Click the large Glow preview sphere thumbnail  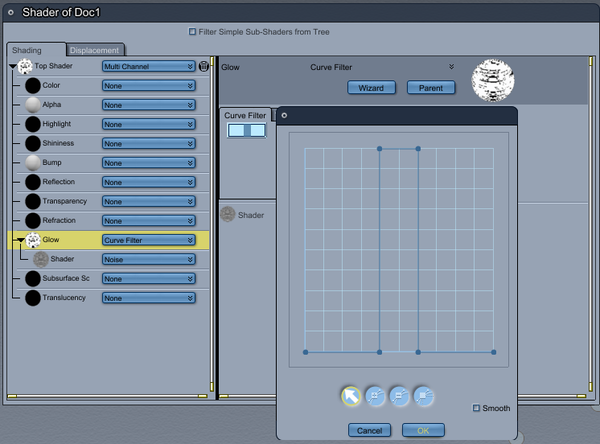click(493, 80)
